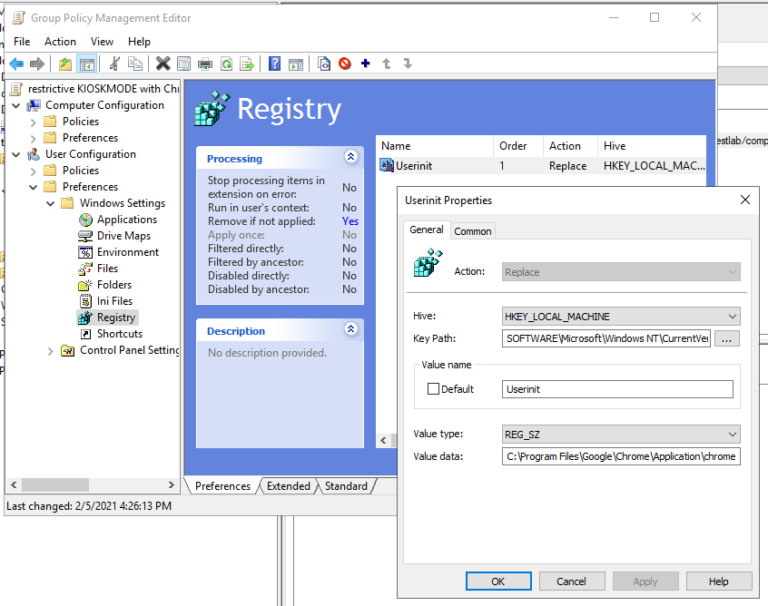Collapse the Processing panel chevron
Image resolution: width=768 pixels, height=606 pixels.
(x=350, y=157)
